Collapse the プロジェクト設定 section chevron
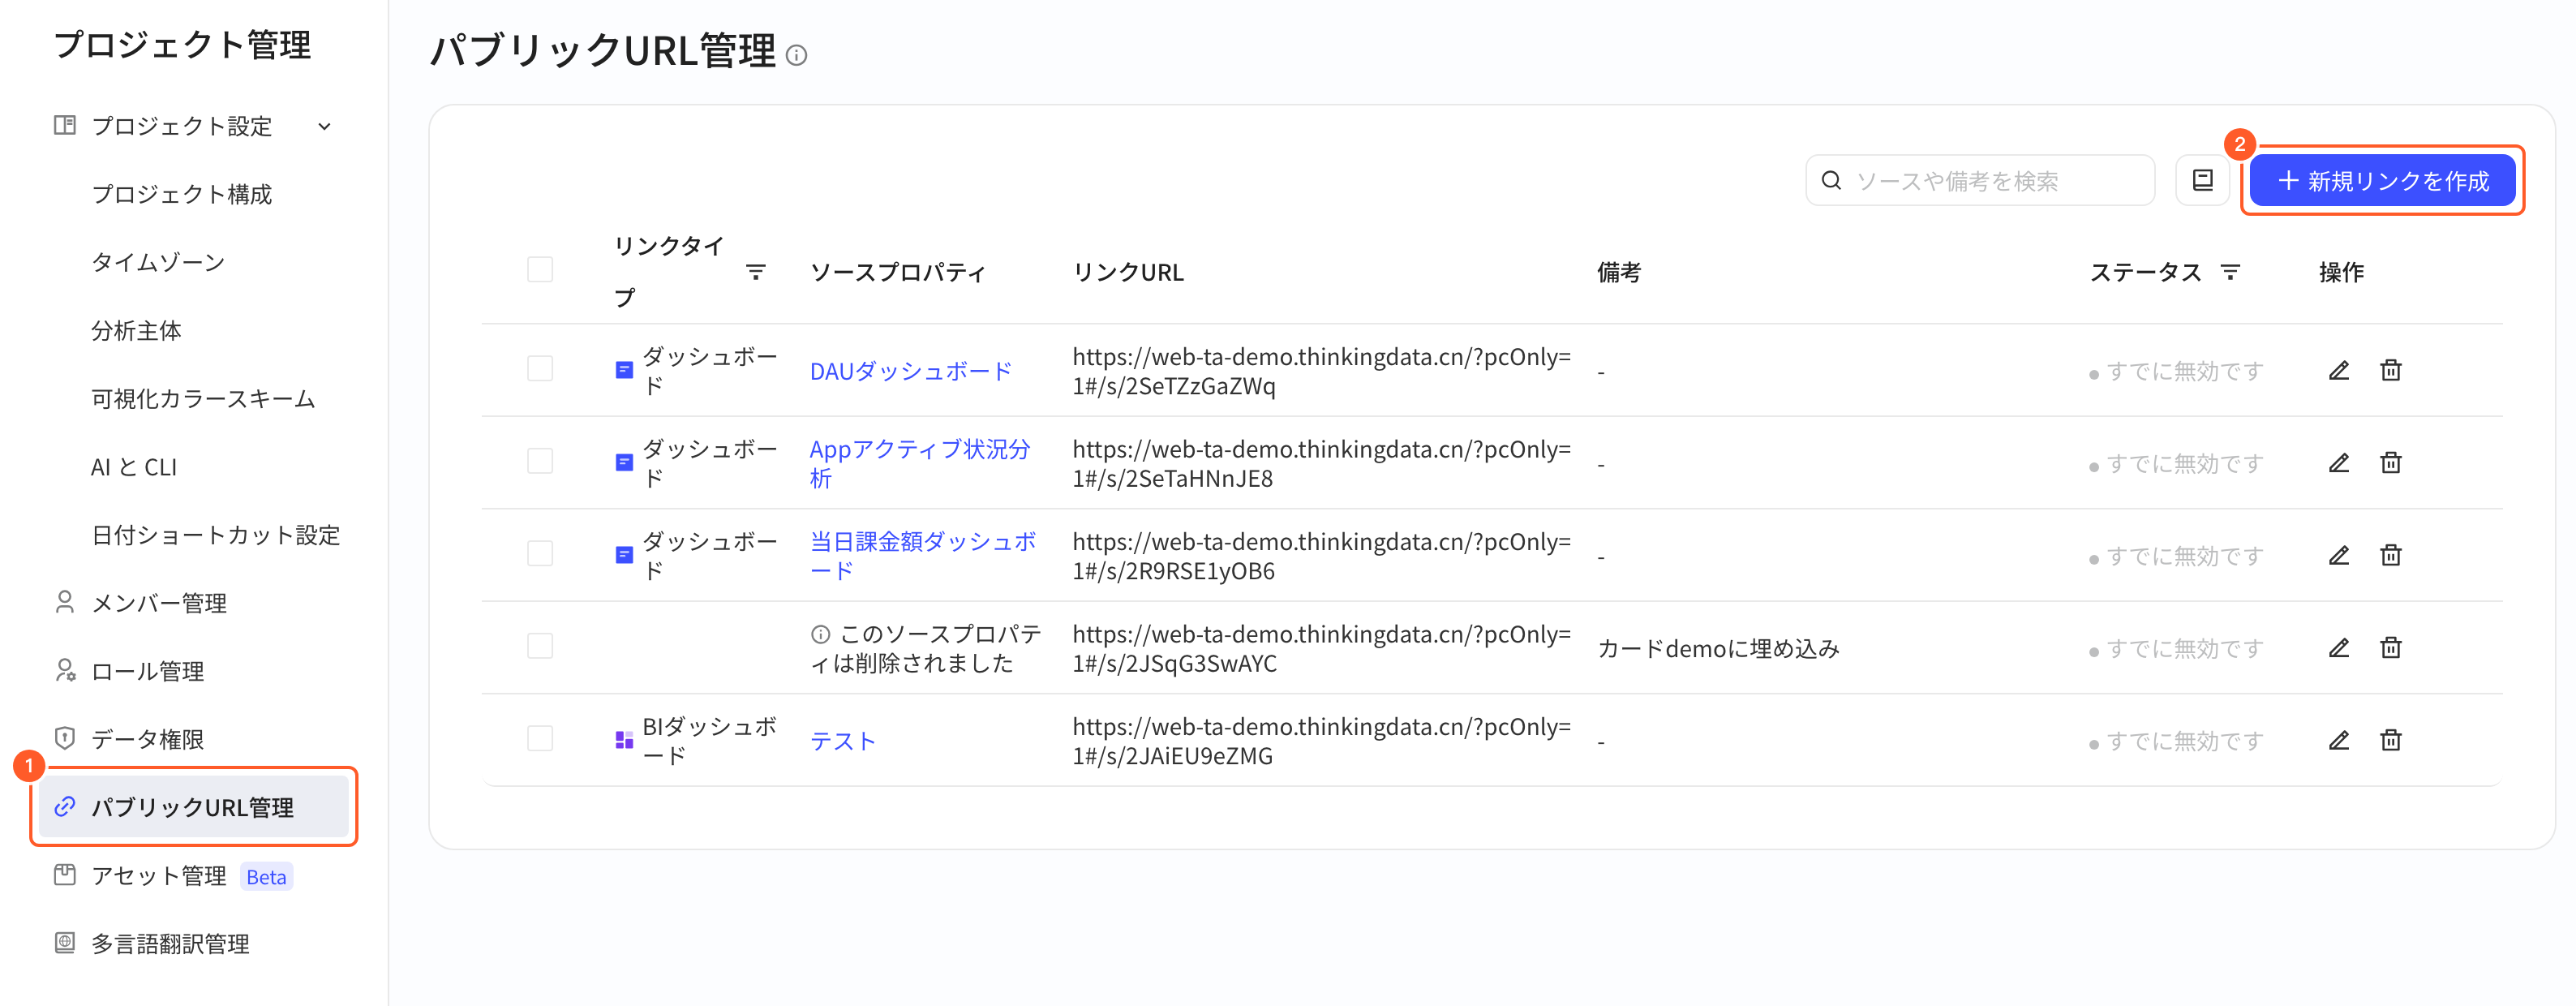The width and height of the screenshot is (2576, 1006). (324, 126)
